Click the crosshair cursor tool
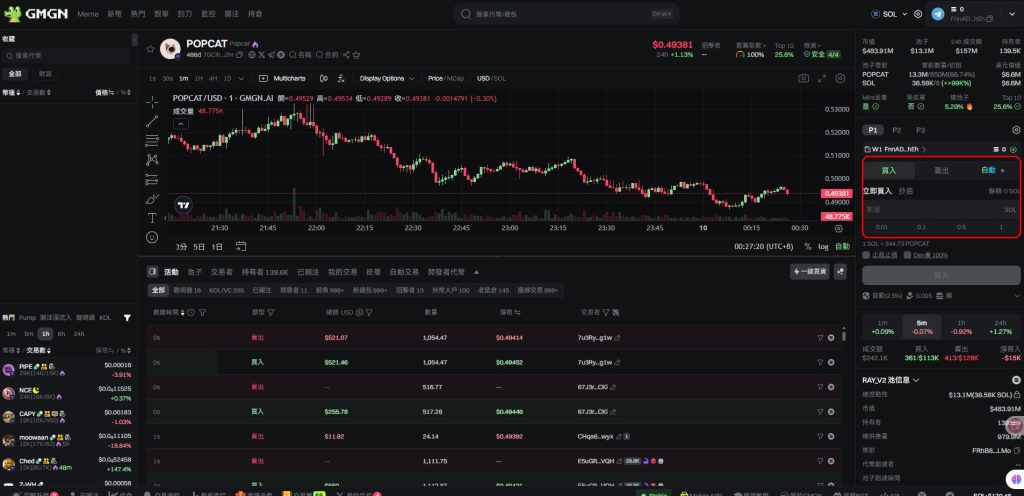Screen dimensions: 1024x496 tap(152, 102)
